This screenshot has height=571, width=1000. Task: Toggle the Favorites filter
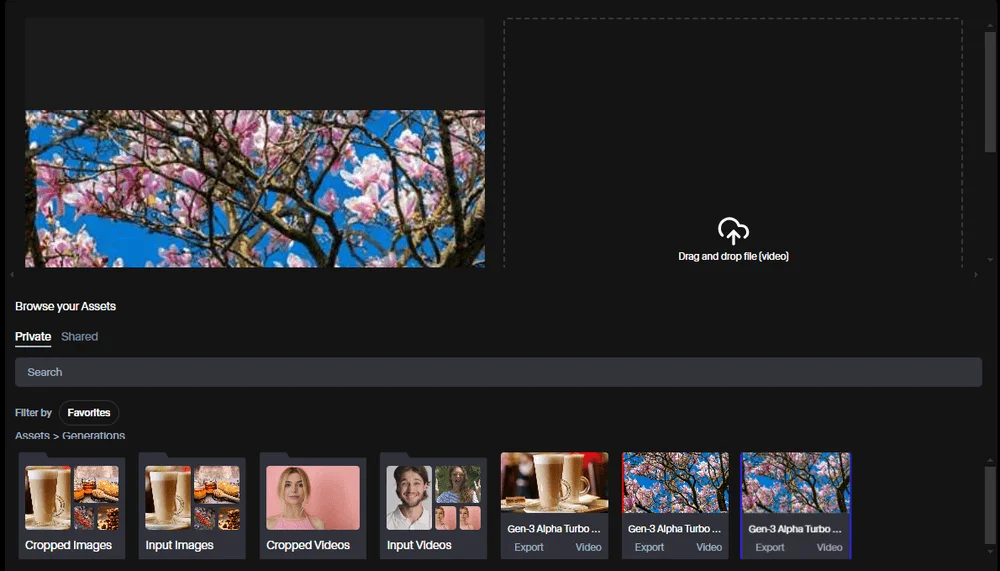[x=89, y=412]
